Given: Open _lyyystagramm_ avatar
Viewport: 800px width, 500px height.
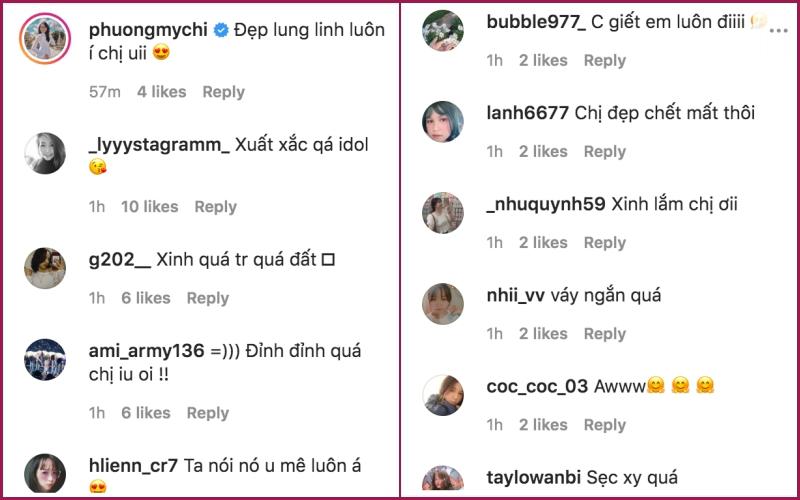Looking at the screenshot, I should point(45,154).
